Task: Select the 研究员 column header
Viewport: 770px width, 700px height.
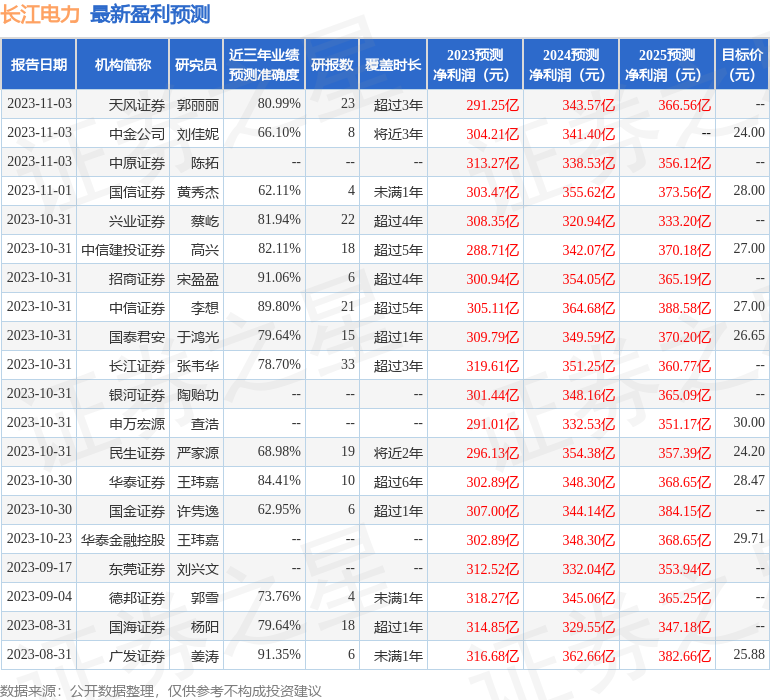Action: (196, 64)
